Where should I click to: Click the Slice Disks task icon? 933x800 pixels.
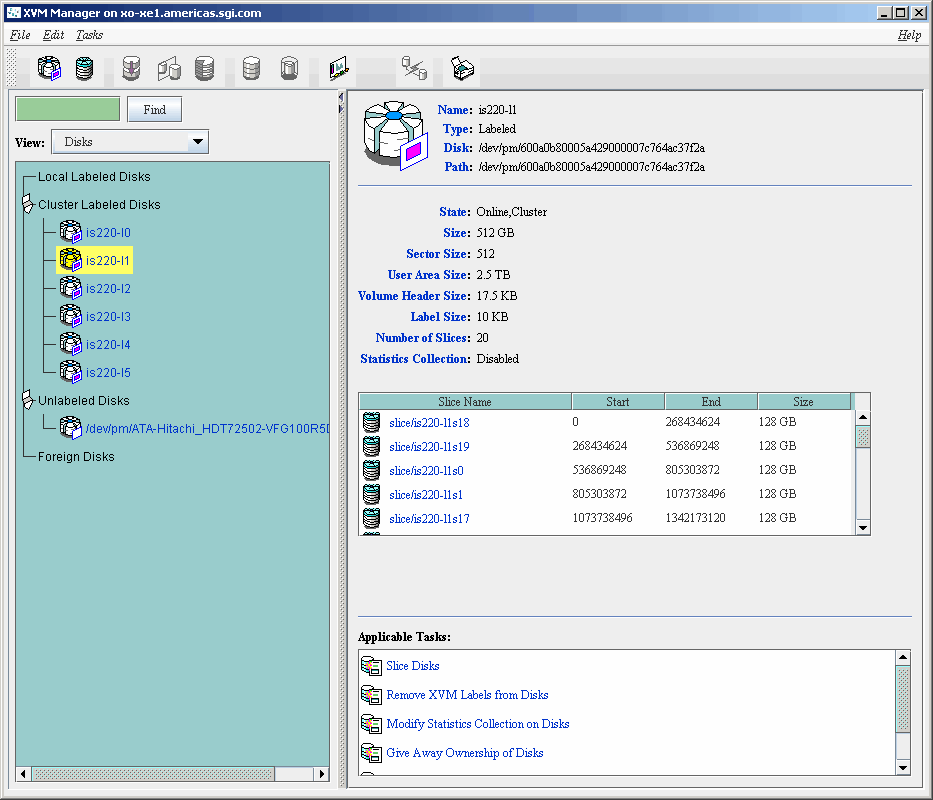click(x=371, y=665)
